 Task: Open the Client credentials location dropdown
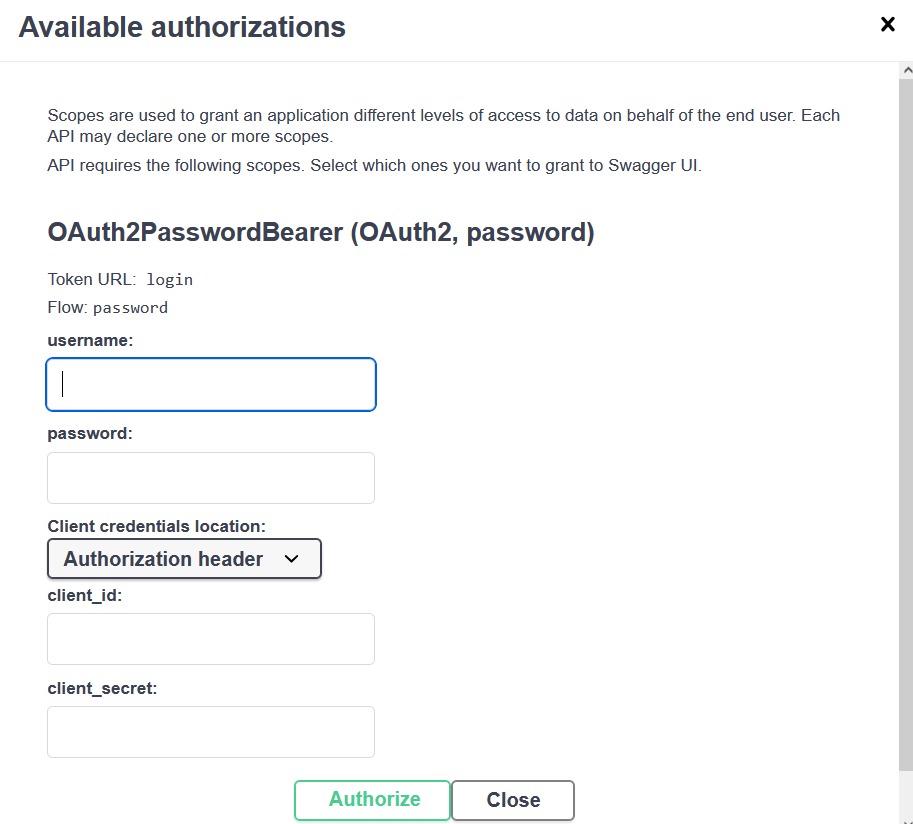click(x=184, y=559)
